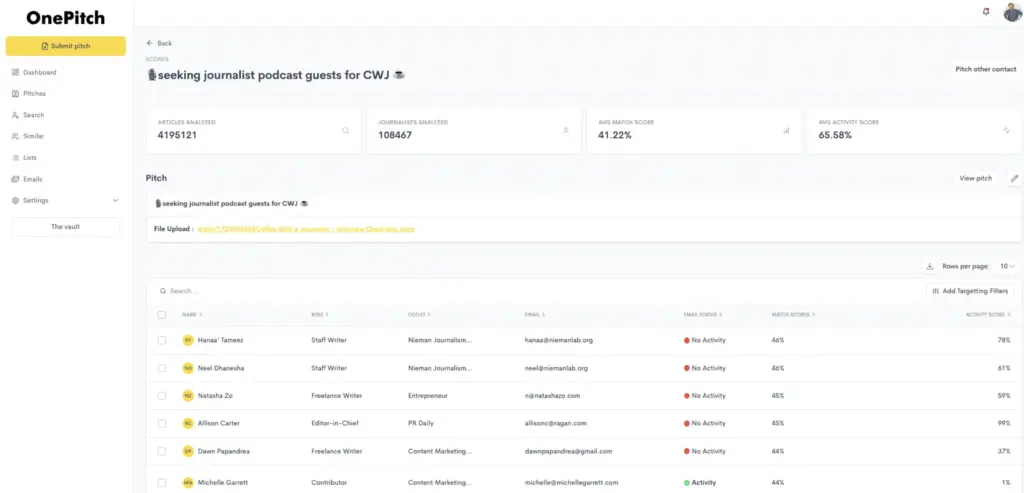
Task: Click Pitch other contact button
Action: point(985,69)
